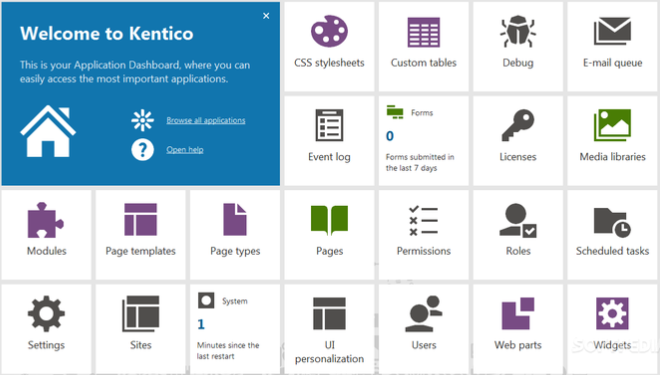This screenshot has width=660, height=375.
Task: Open the Licenses key icon tile
Action: point(518,141)
